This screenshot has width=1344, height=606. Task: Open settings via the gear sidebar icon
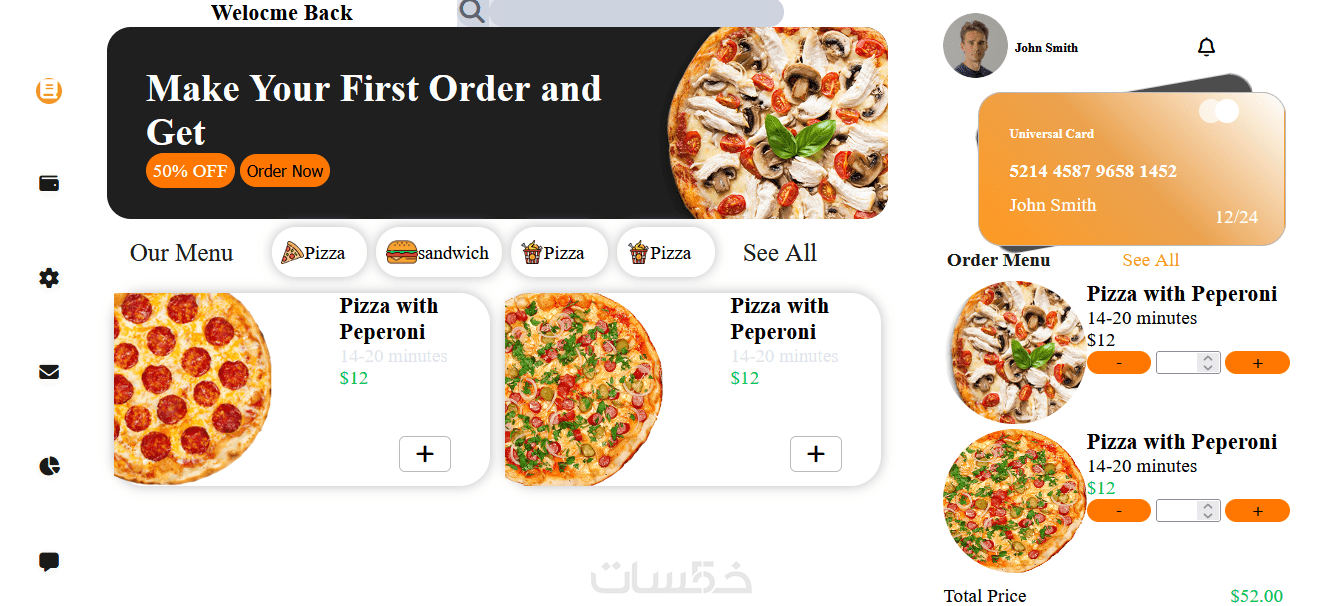[49, 278]
